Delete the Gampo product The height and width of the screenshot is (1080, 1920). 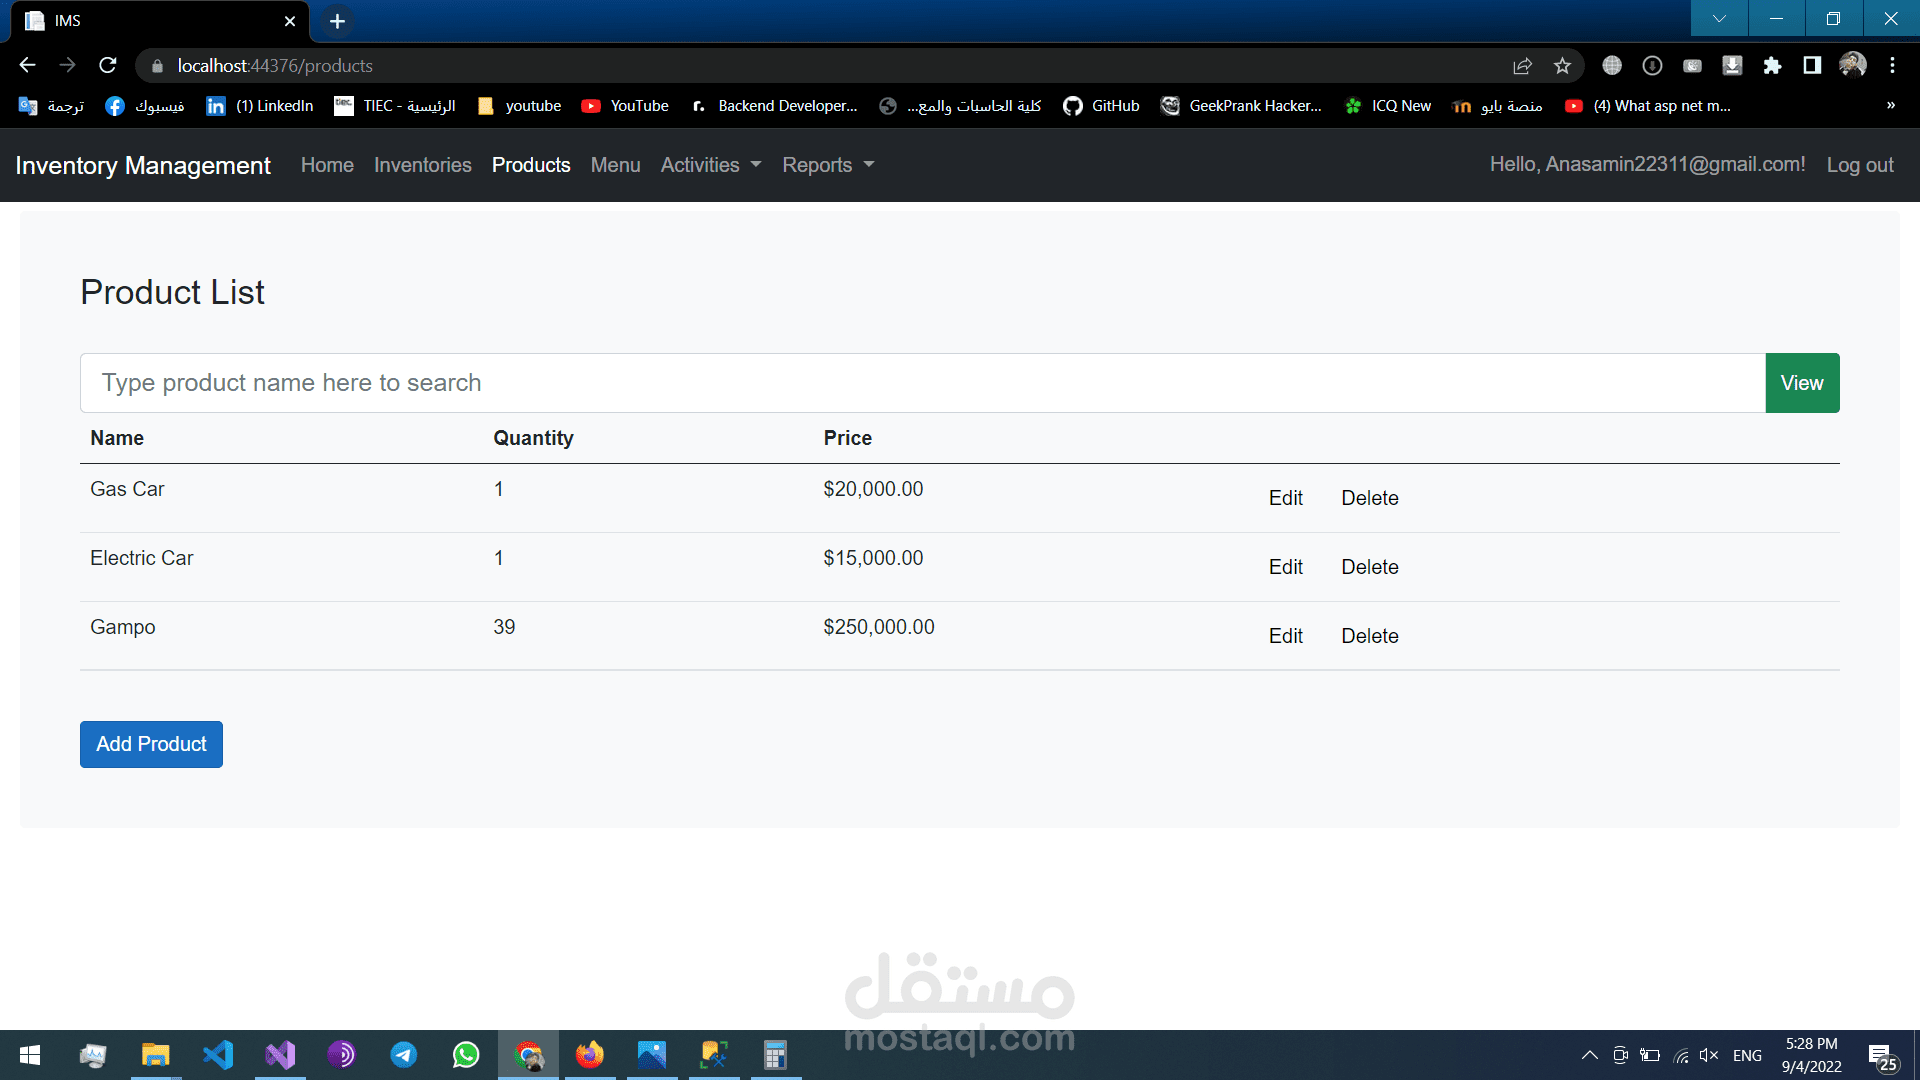pos(1369,636)
